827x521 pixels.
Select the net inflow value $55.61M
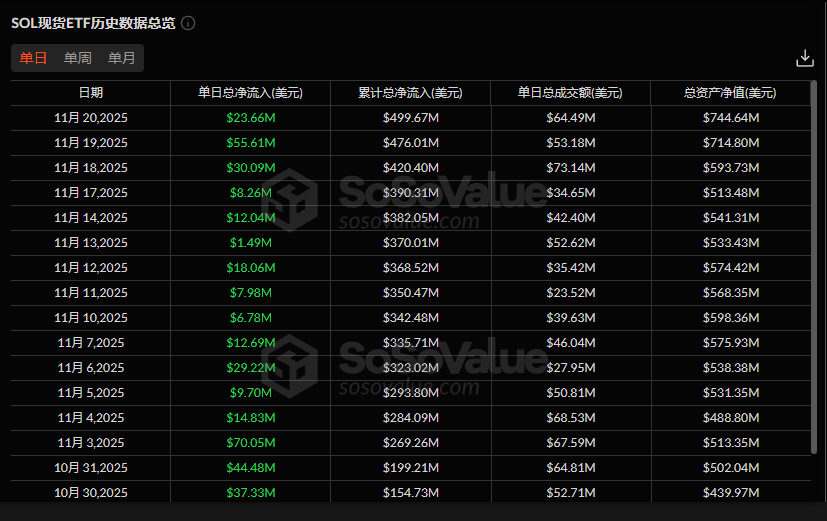[251, 143]
